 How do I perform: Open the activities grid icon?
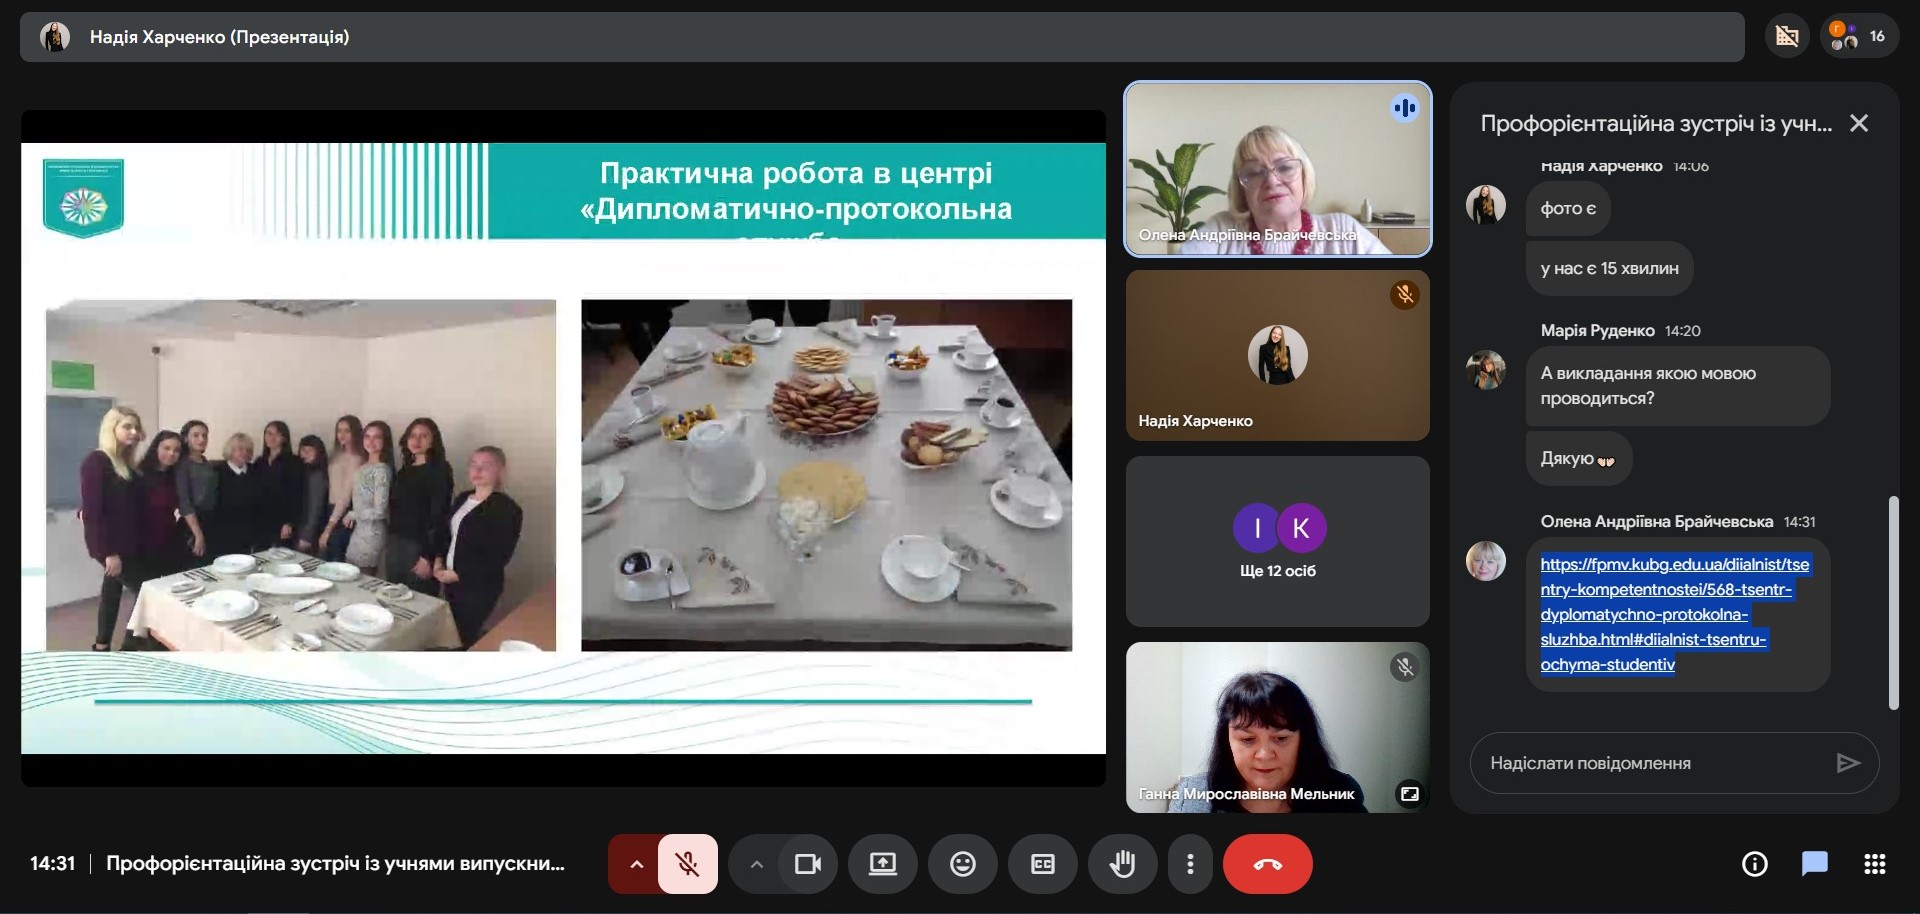[1875, 864]
